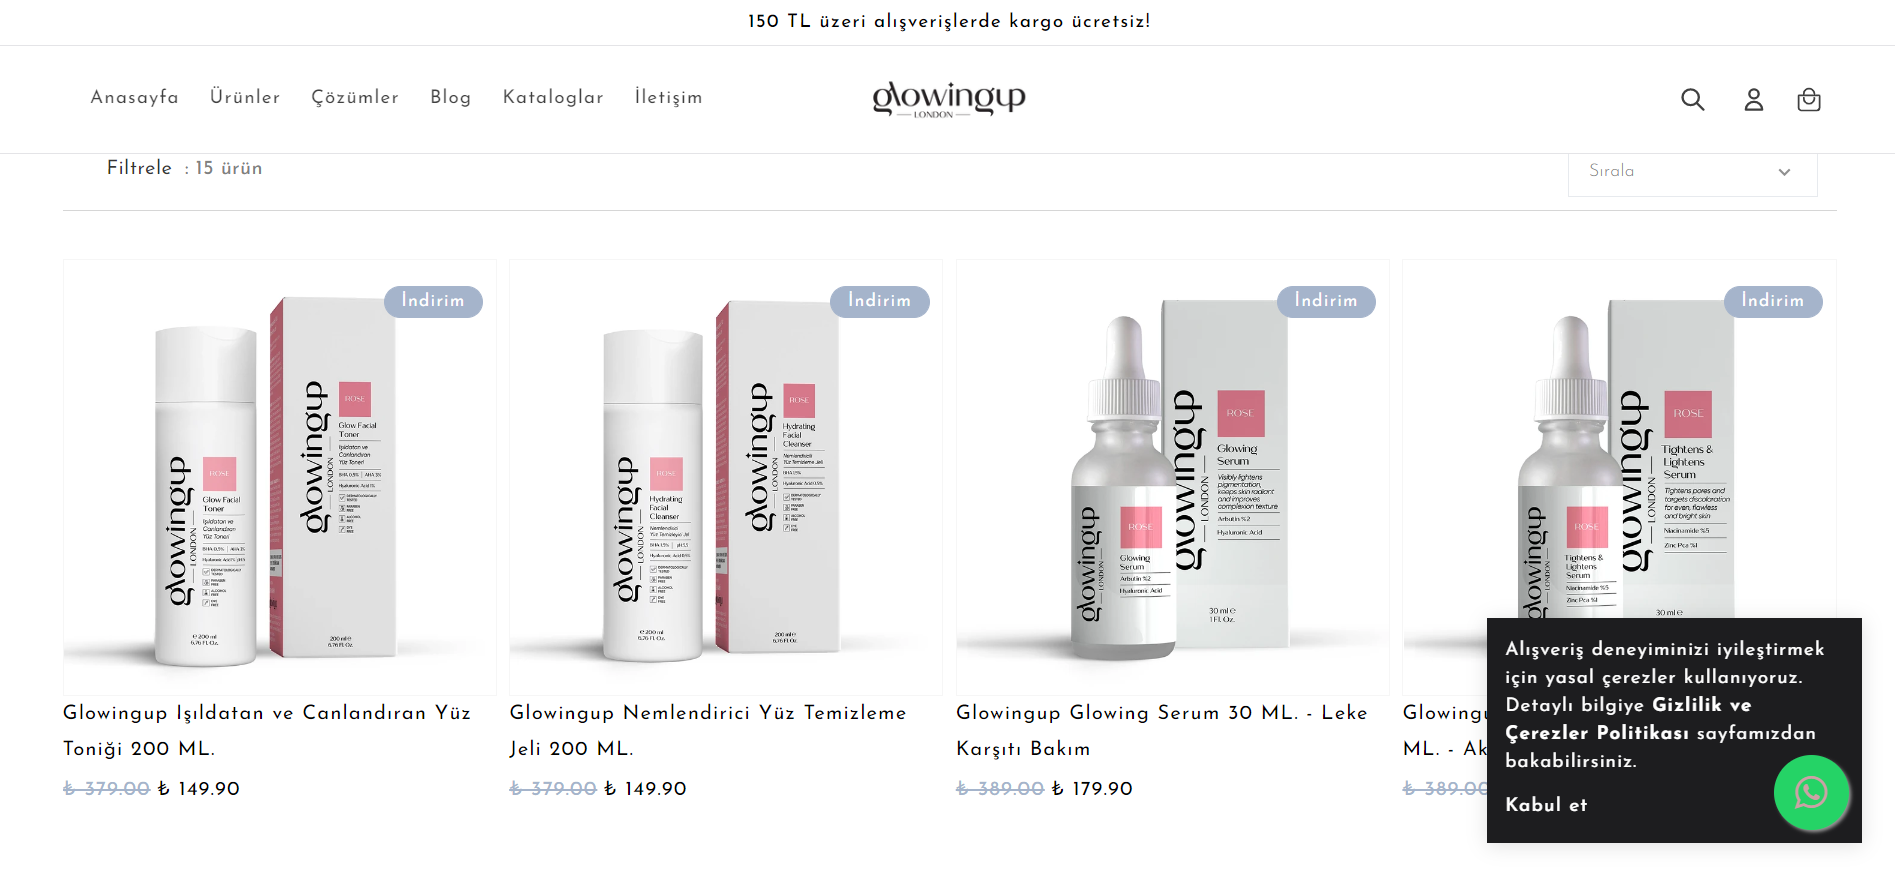Image resolution: width=1895 pixels, height=873 pixels.
Task: Open the shopping bag cart icon
Action: coord(1808,99)
